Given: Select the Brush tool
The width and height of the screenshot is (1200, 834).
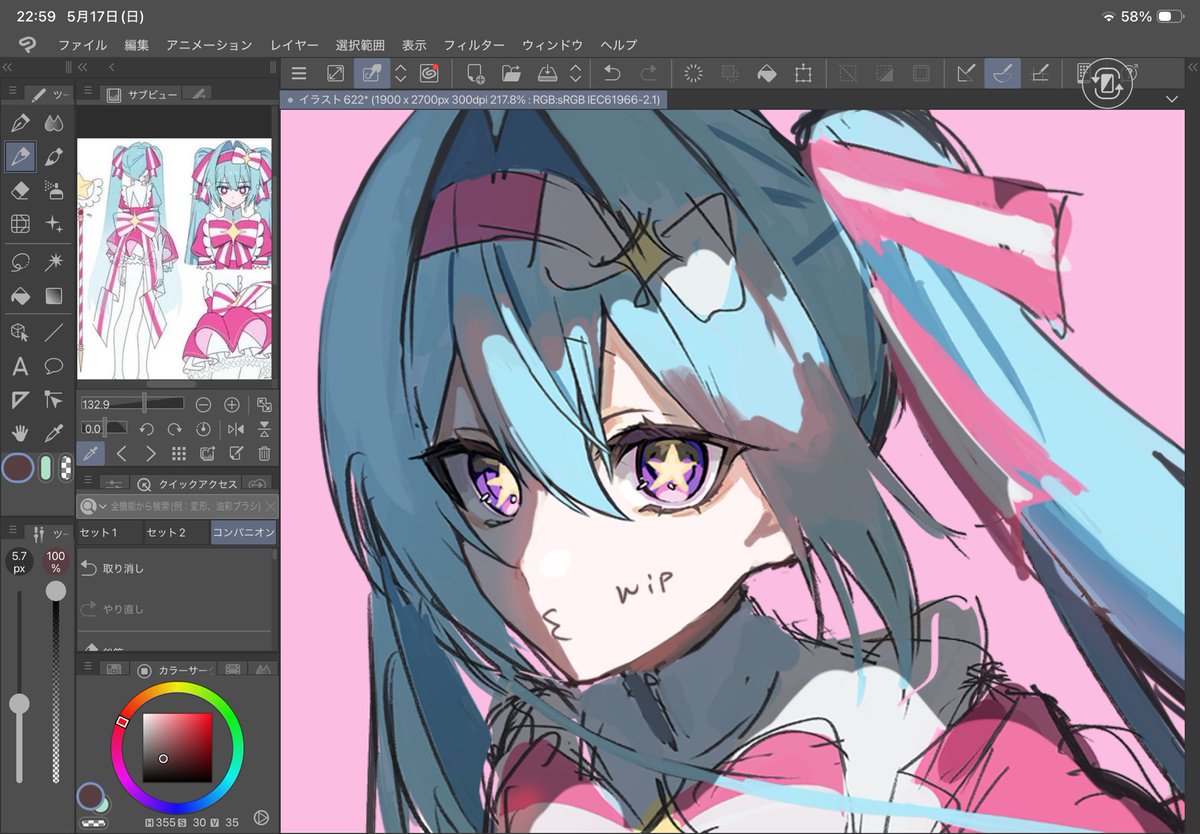Looking at the screenshot, I should pyautogui.click(x=54, y=156).
